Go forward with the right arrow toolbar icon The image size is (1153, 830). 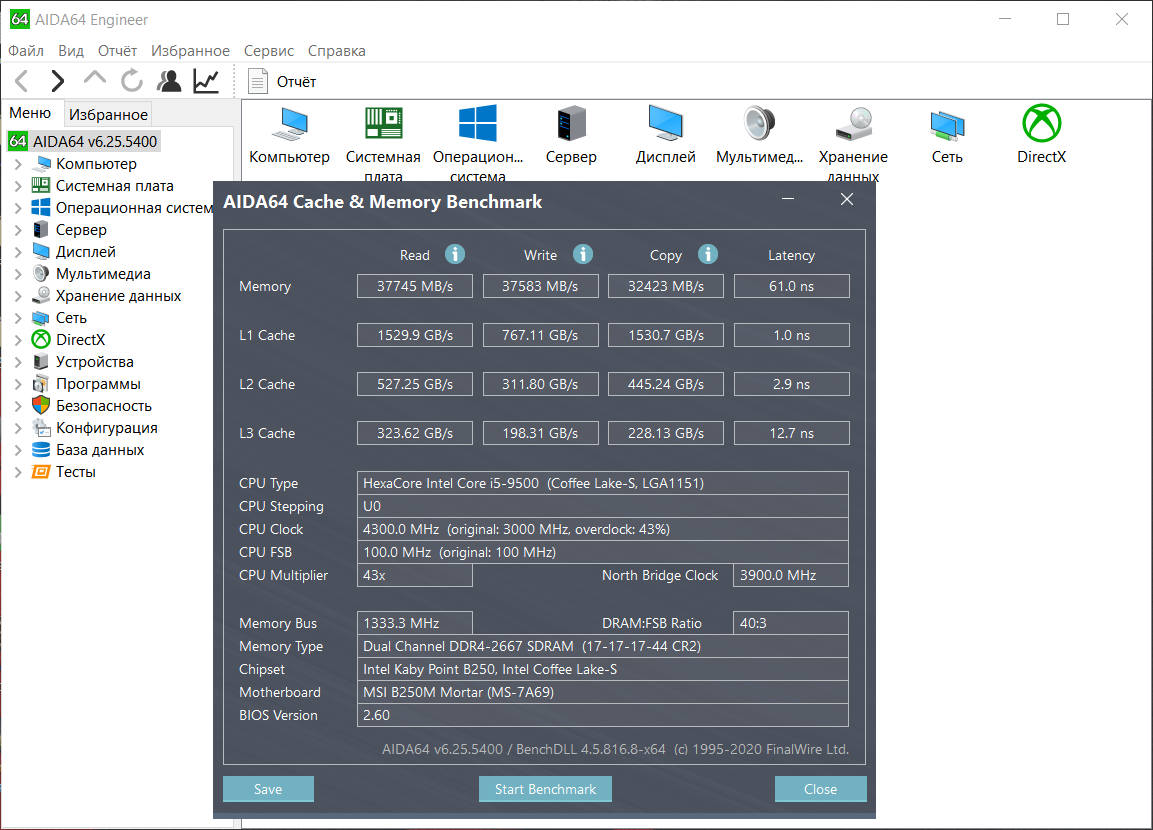pyautogui.click(x=58, y=81)
